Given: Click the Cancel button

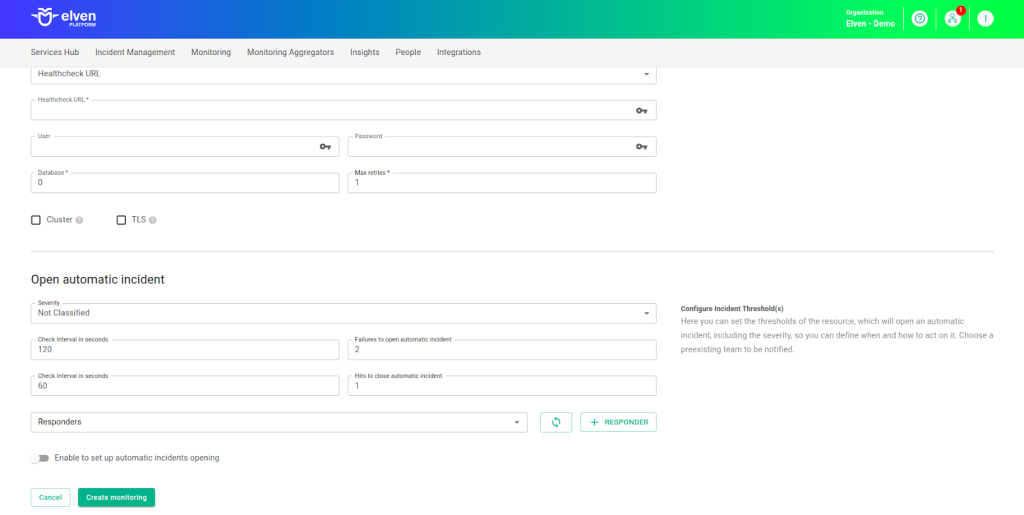Looking at the screenshot, I should tap(50, 497).
